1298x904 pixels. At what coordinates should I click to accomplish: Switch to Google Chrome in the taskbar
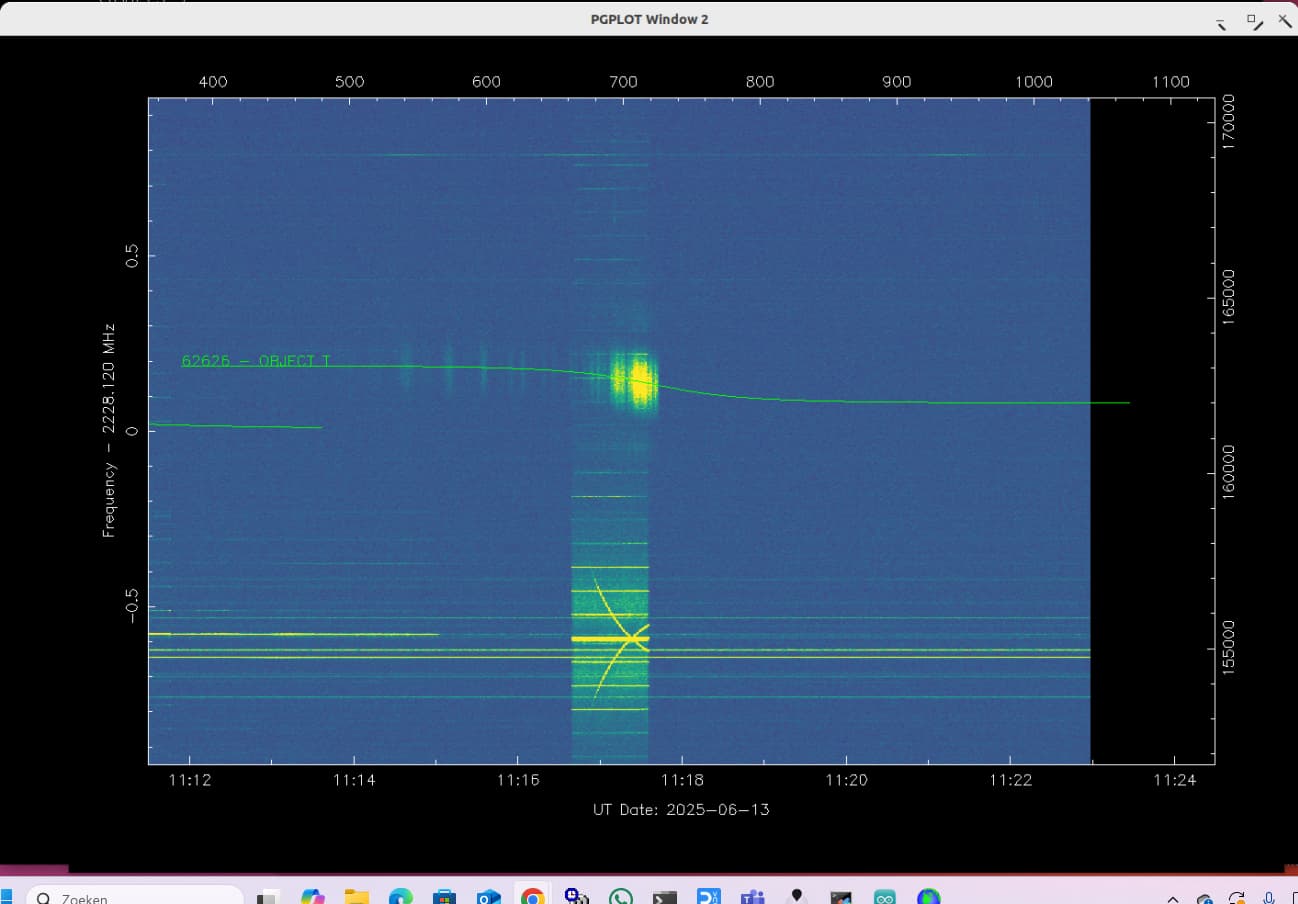533,897
